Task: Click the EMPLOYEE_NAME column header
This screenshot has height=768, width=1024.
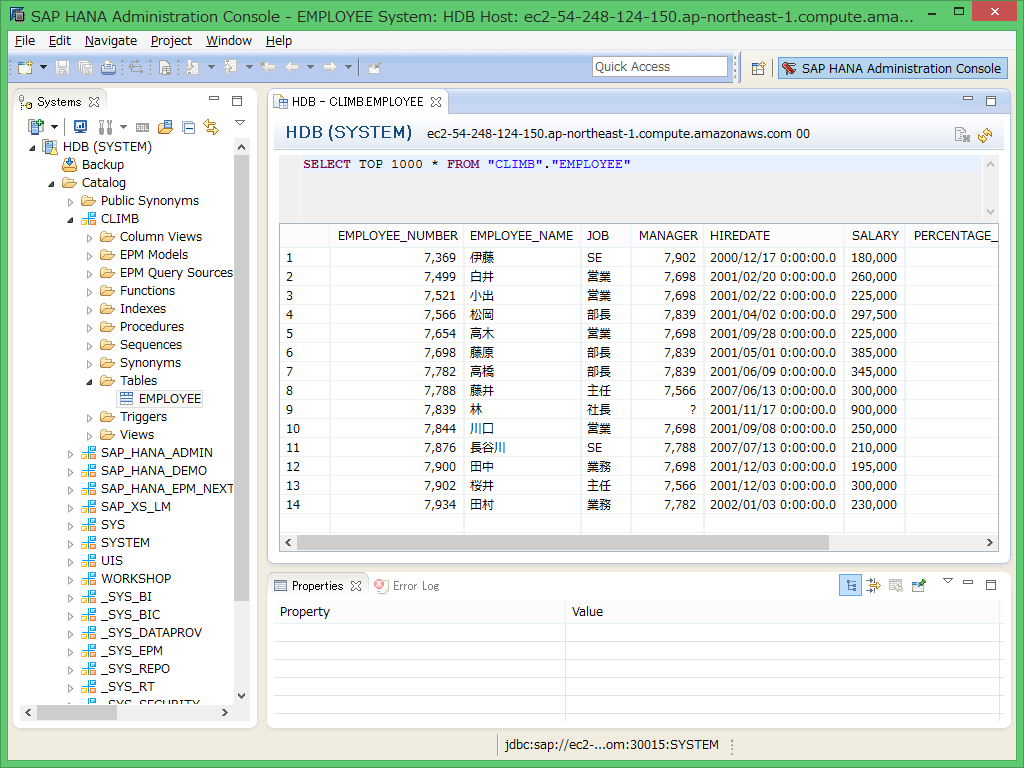Action: (x=521, y=236)
